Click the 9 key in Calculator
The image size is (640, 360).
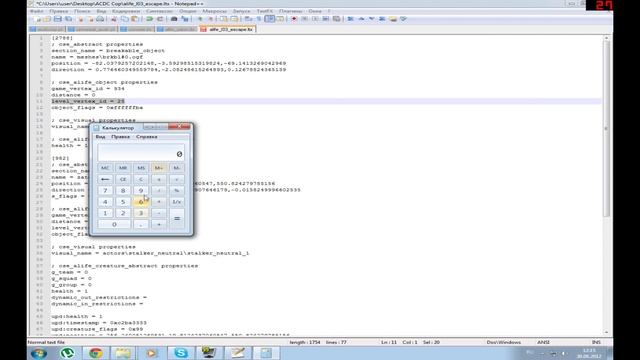pos(141,191)
